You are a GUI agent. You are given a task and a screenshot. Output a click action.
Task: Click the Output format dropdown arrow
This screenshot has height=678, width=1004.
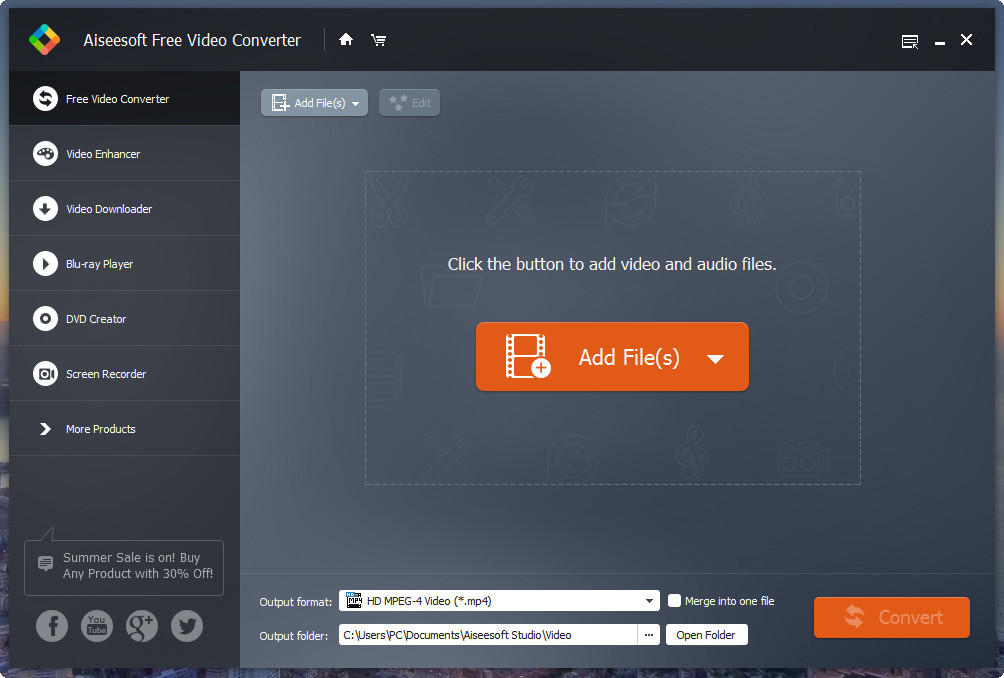pyautogui.click(x=649, y=601)
